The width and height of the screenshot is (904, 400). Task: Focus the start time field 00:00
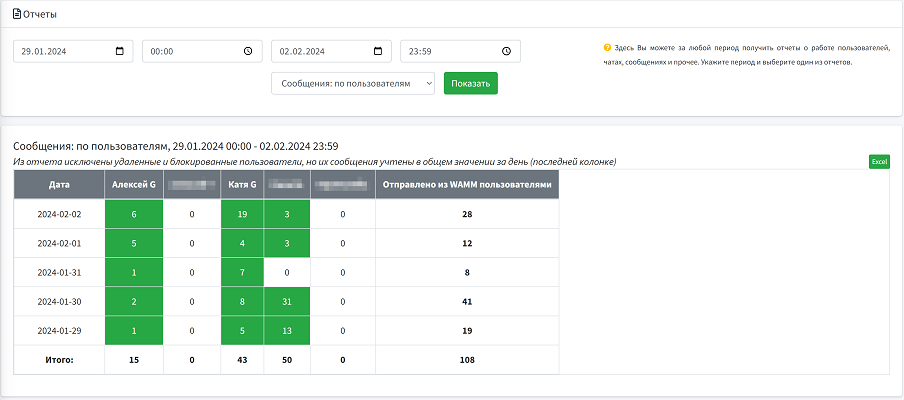pos(202,51)
